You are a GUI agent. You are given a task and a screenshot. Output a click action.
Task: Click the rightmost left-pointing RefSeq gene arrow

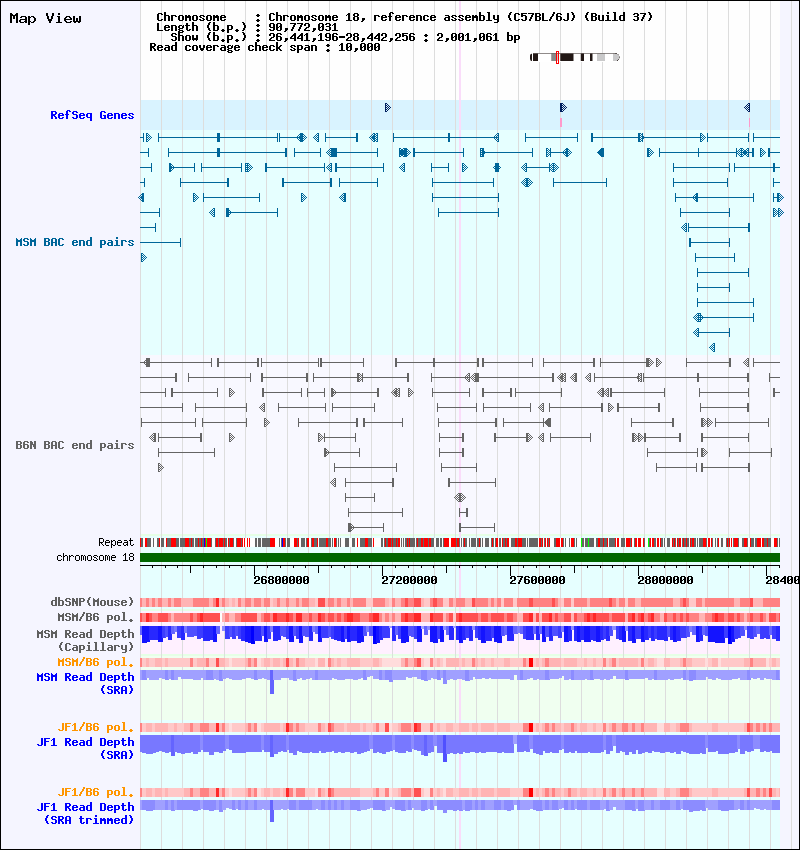click(747, 107)
